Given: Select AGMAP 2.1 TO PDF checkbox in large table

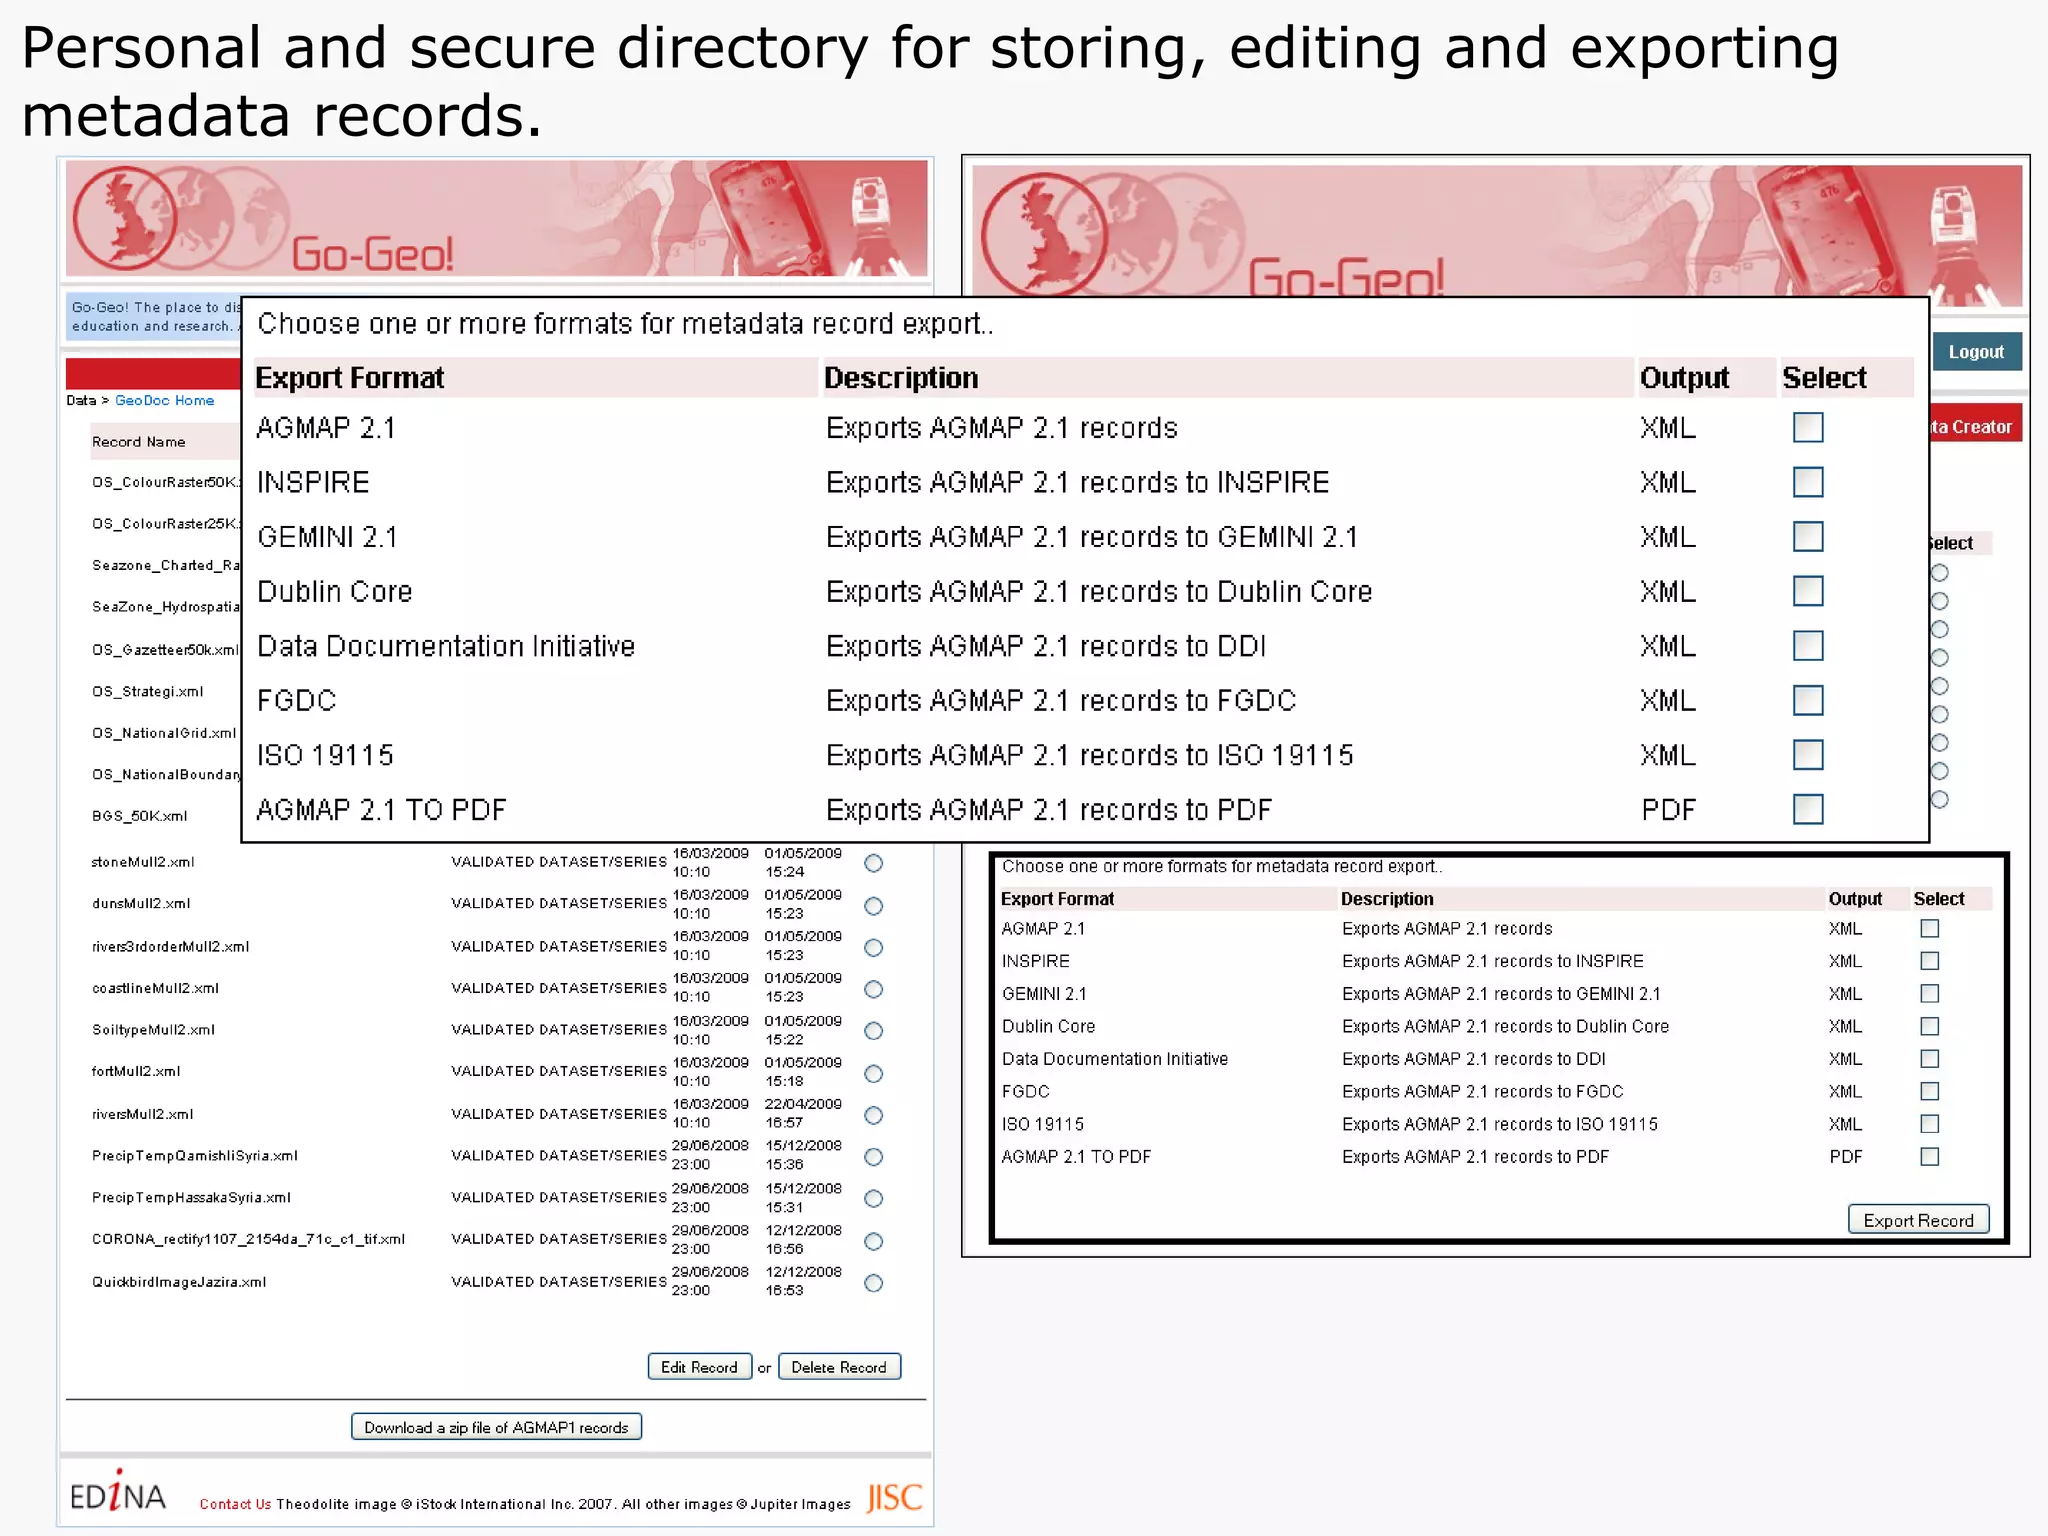Looking at the screenshot, I should click(1808, 809).
